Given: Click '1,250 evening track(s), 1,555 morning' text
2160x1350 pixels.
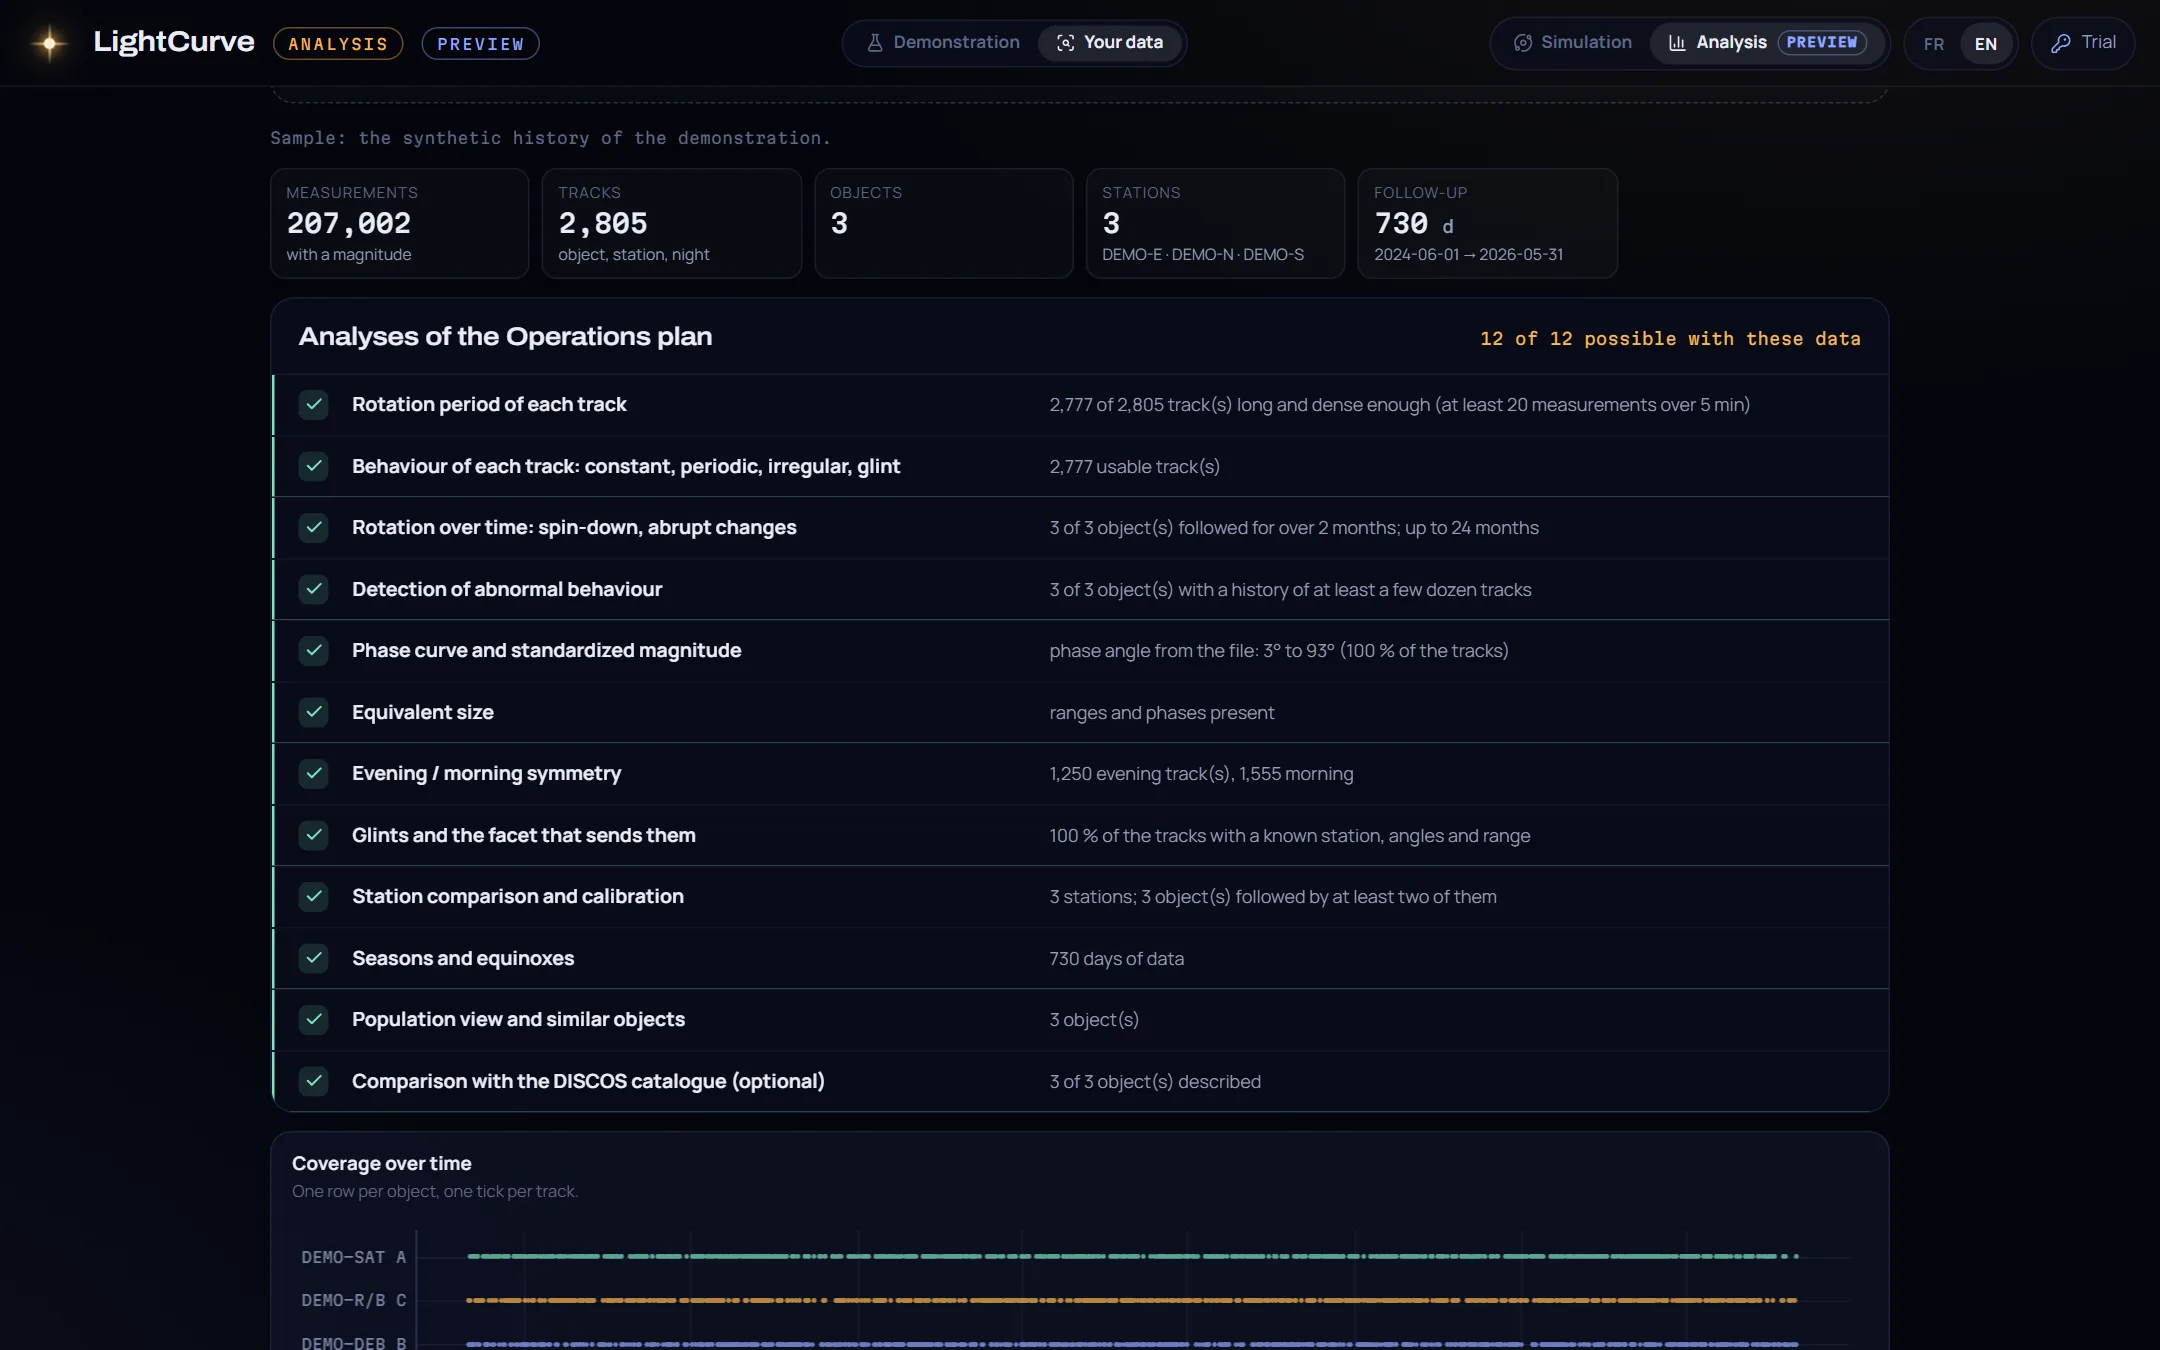Looking at the screenshot, I should pos(1201,774).
